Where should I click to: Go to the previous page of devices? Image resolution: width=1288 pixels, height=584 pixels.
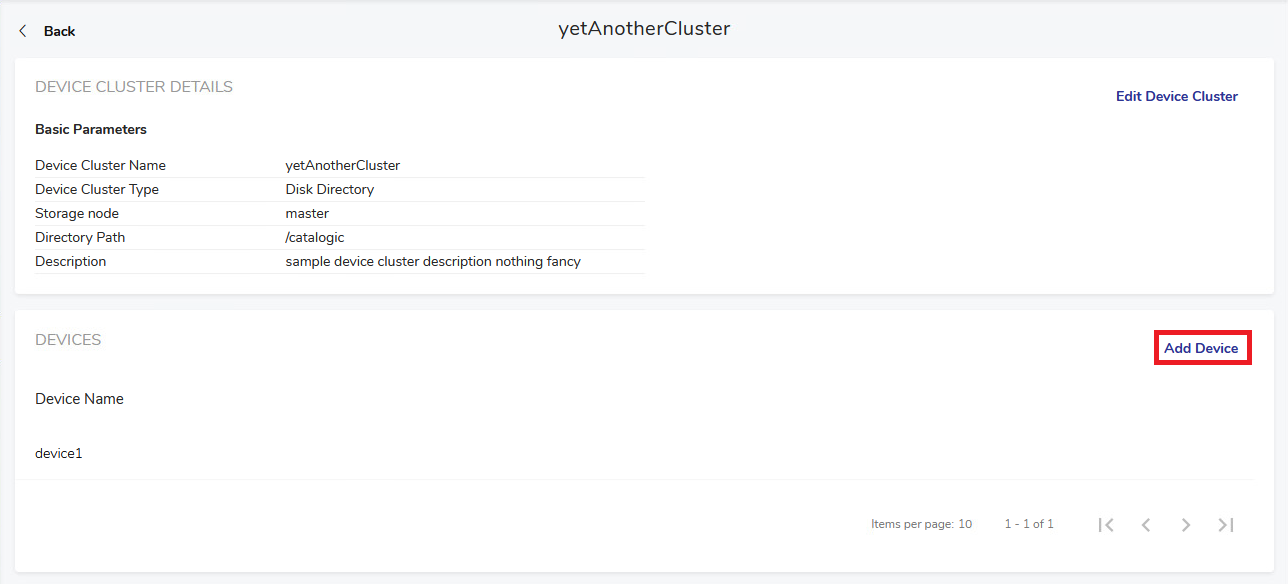1146,525
